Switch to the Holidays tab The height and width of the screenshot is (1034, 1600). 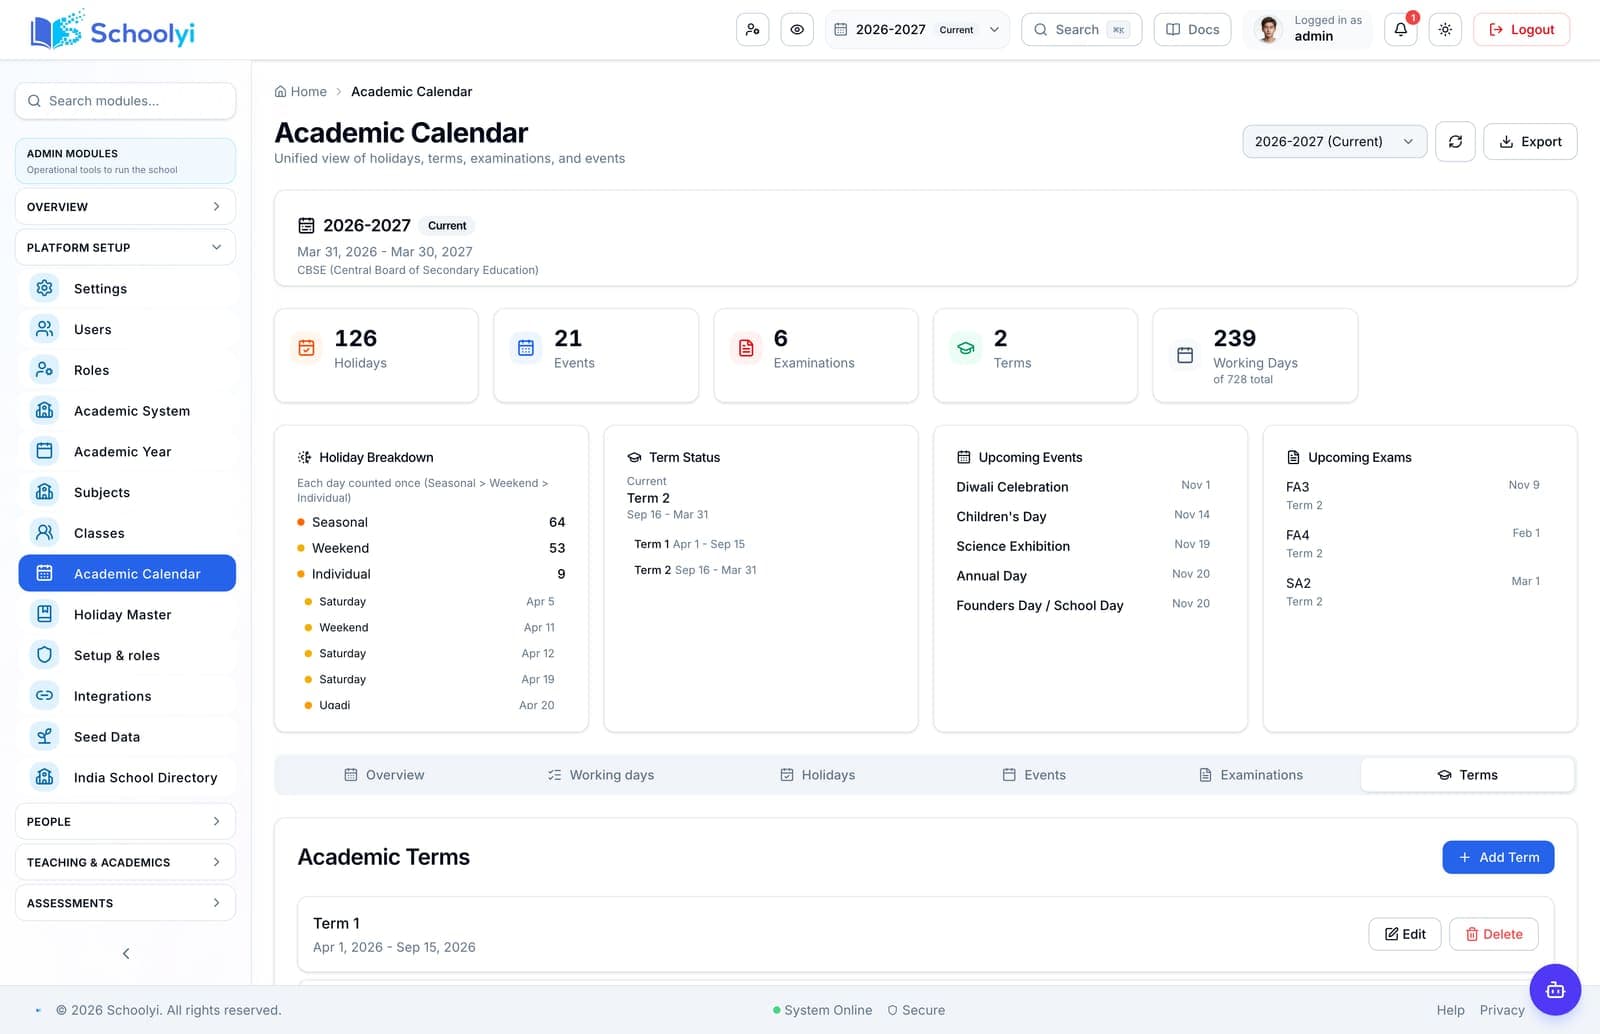[818, 775]
